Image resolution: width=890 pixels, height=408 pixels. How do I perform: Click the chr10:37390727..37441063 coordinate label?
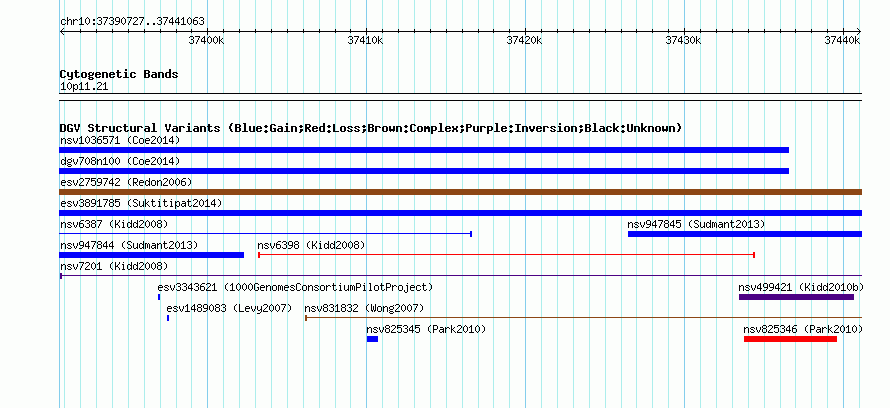(x=132, y=22)
